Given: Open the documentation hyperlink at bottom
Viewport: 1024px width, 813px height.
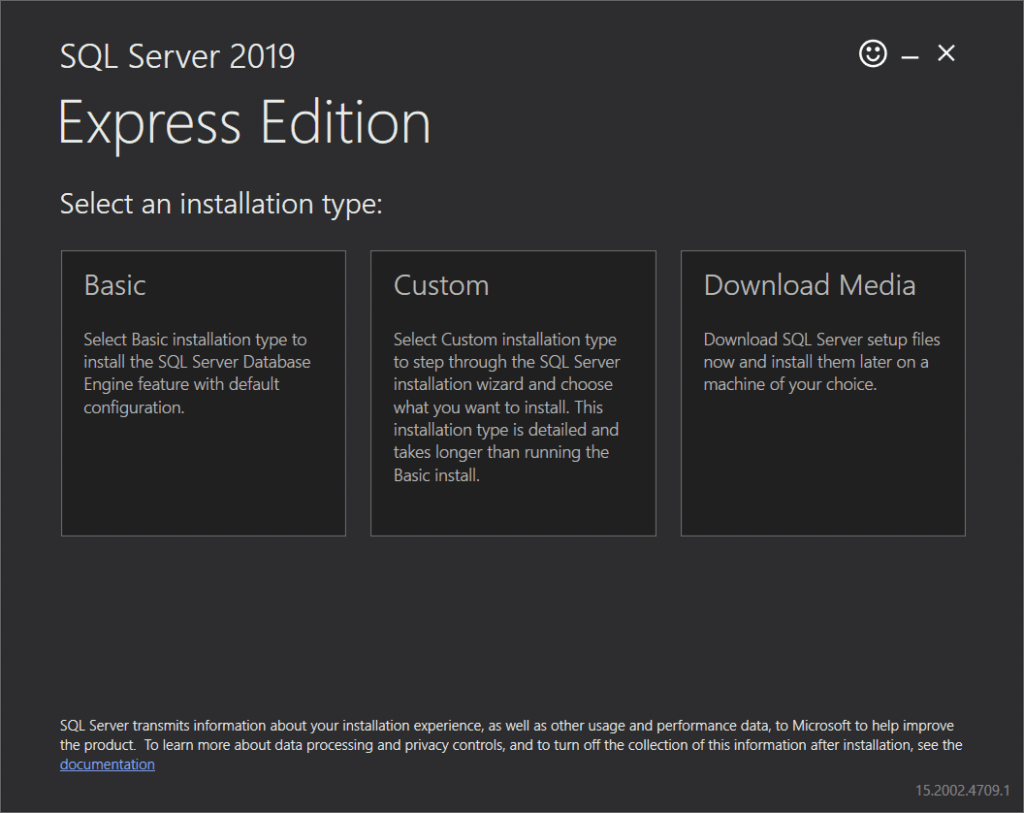Looking at the screenshot, I should [106, 763].
